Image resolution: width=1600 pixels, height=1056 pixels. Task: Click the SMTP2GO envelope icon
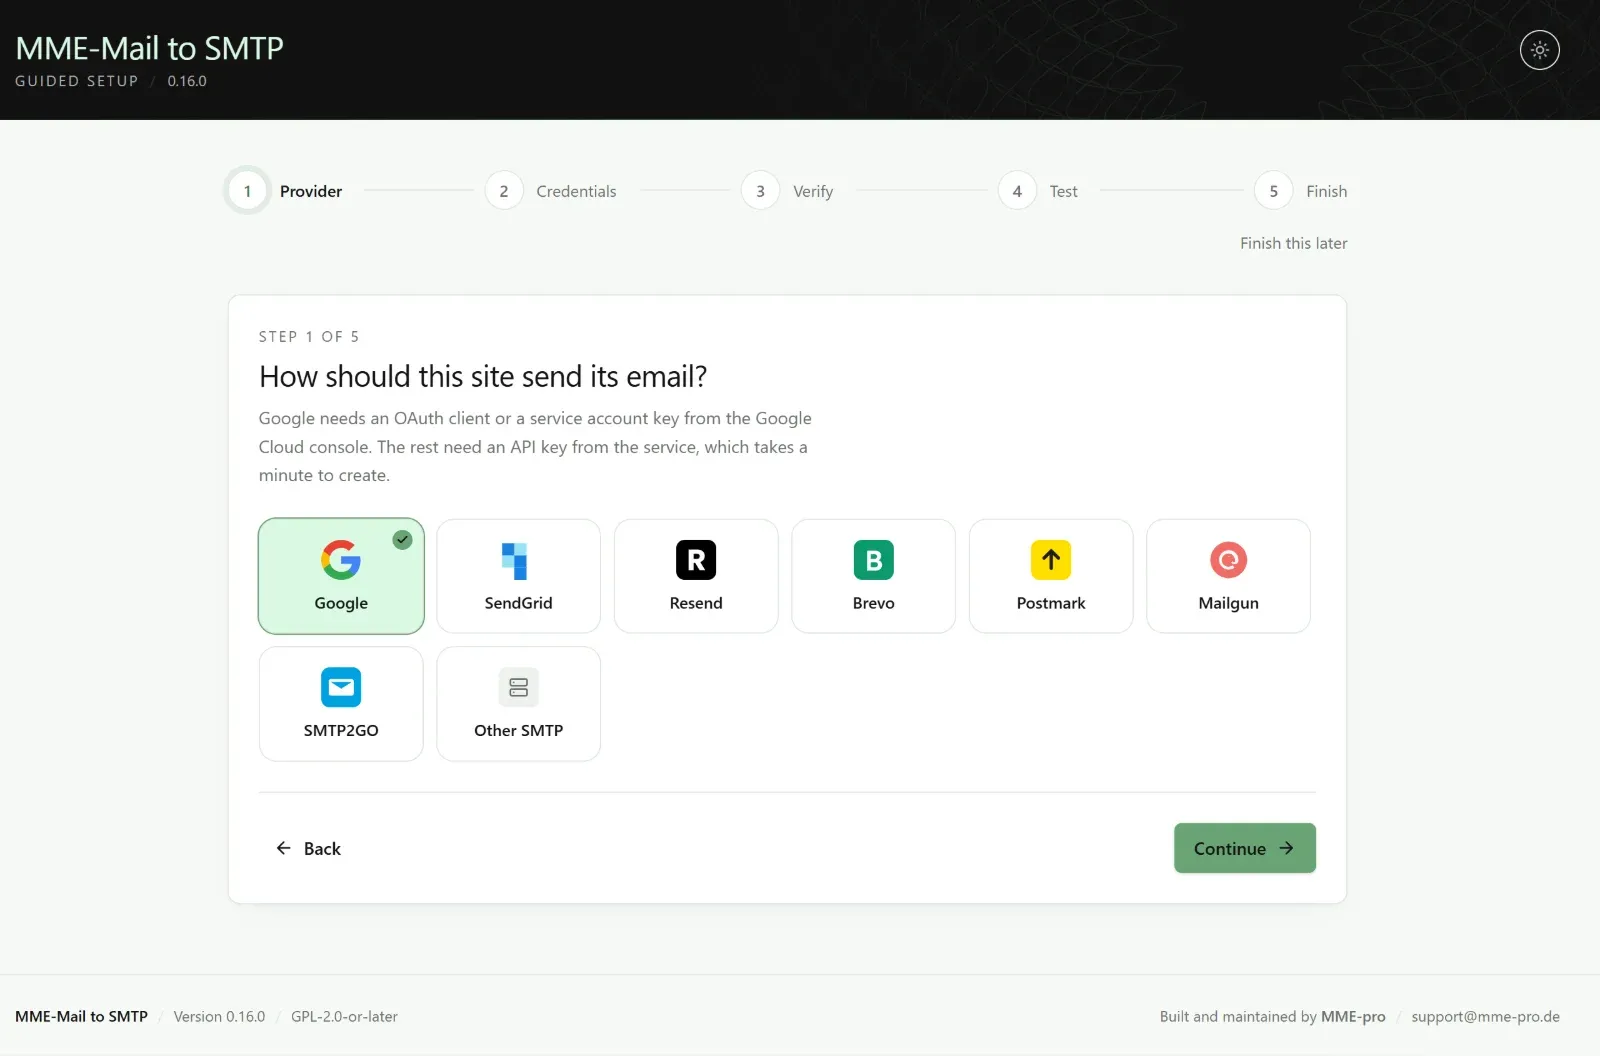(341, 687)
